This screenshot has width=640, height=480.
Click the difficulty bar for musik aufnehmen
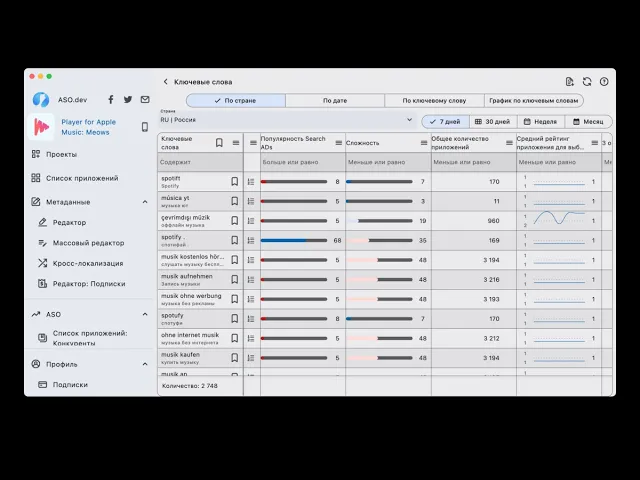[380, 280]
